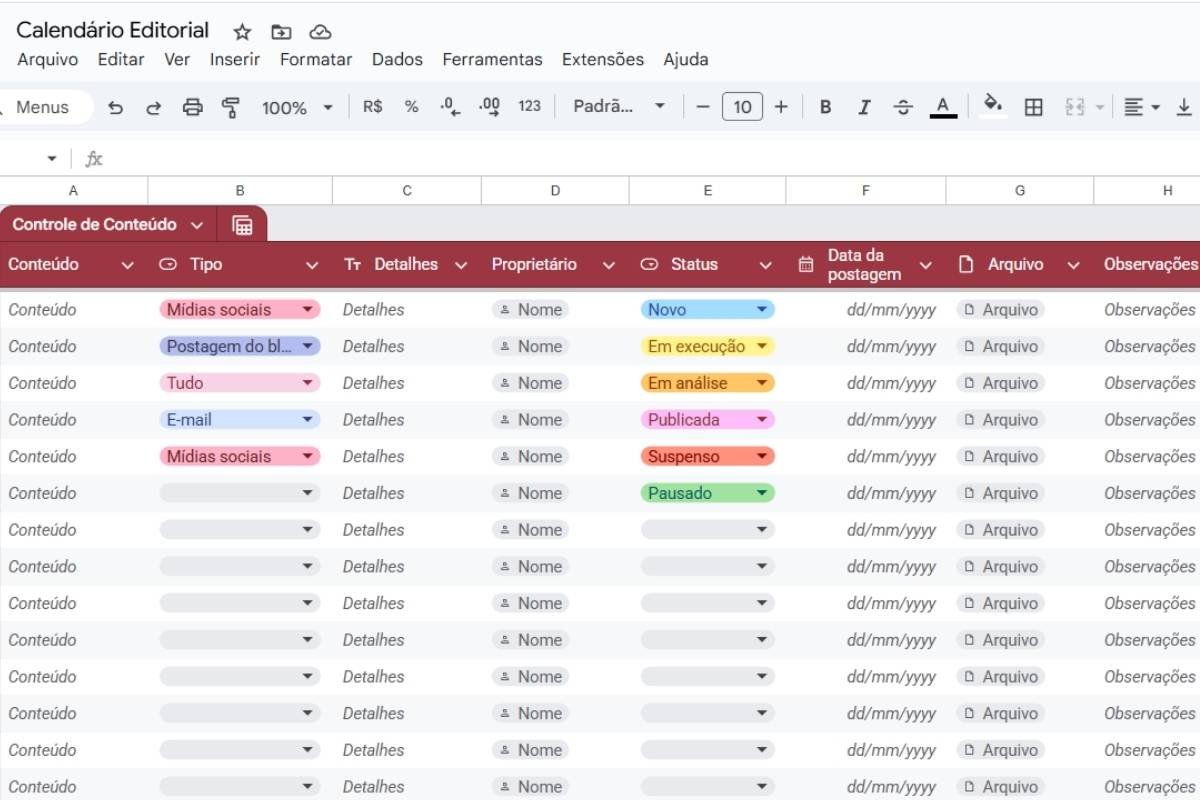Click the font size input field
Image resolution: width=1200 pixels, height=800 pixels.
click(x=742, y=107)
